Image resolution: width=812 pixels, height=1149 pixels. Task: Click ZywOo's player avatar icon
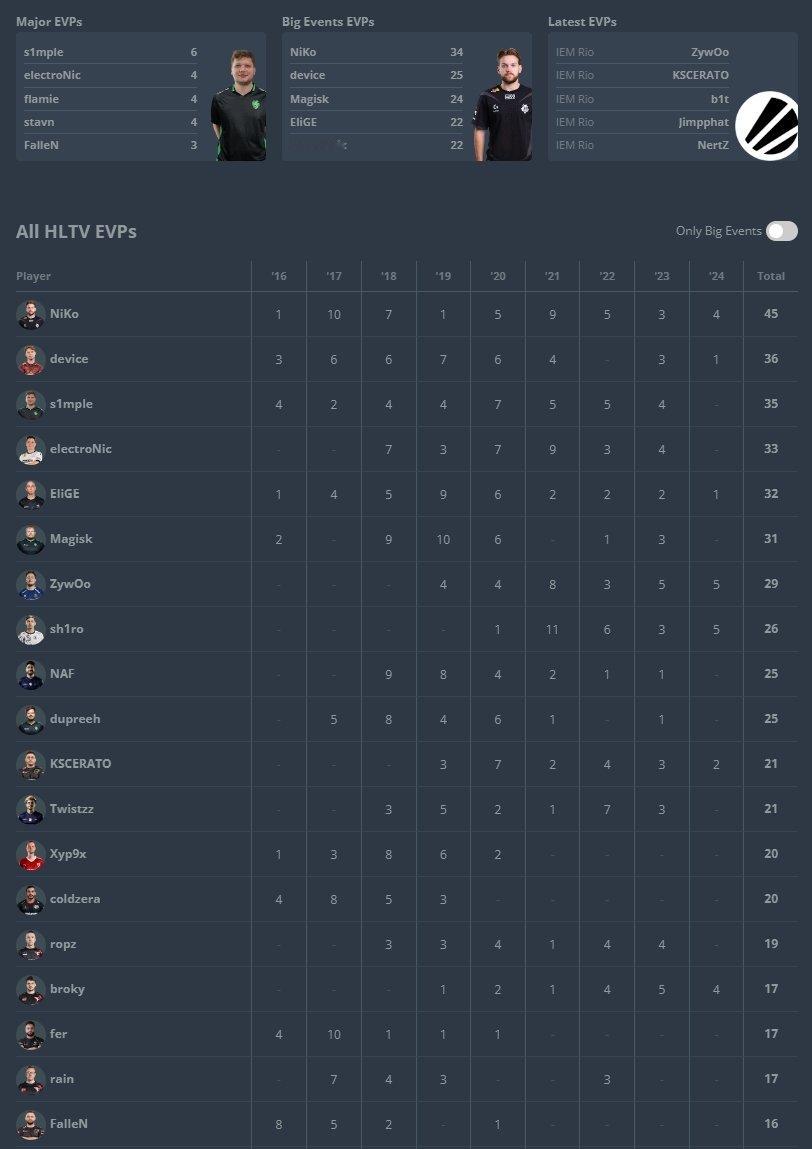click(x=31, y=585)
